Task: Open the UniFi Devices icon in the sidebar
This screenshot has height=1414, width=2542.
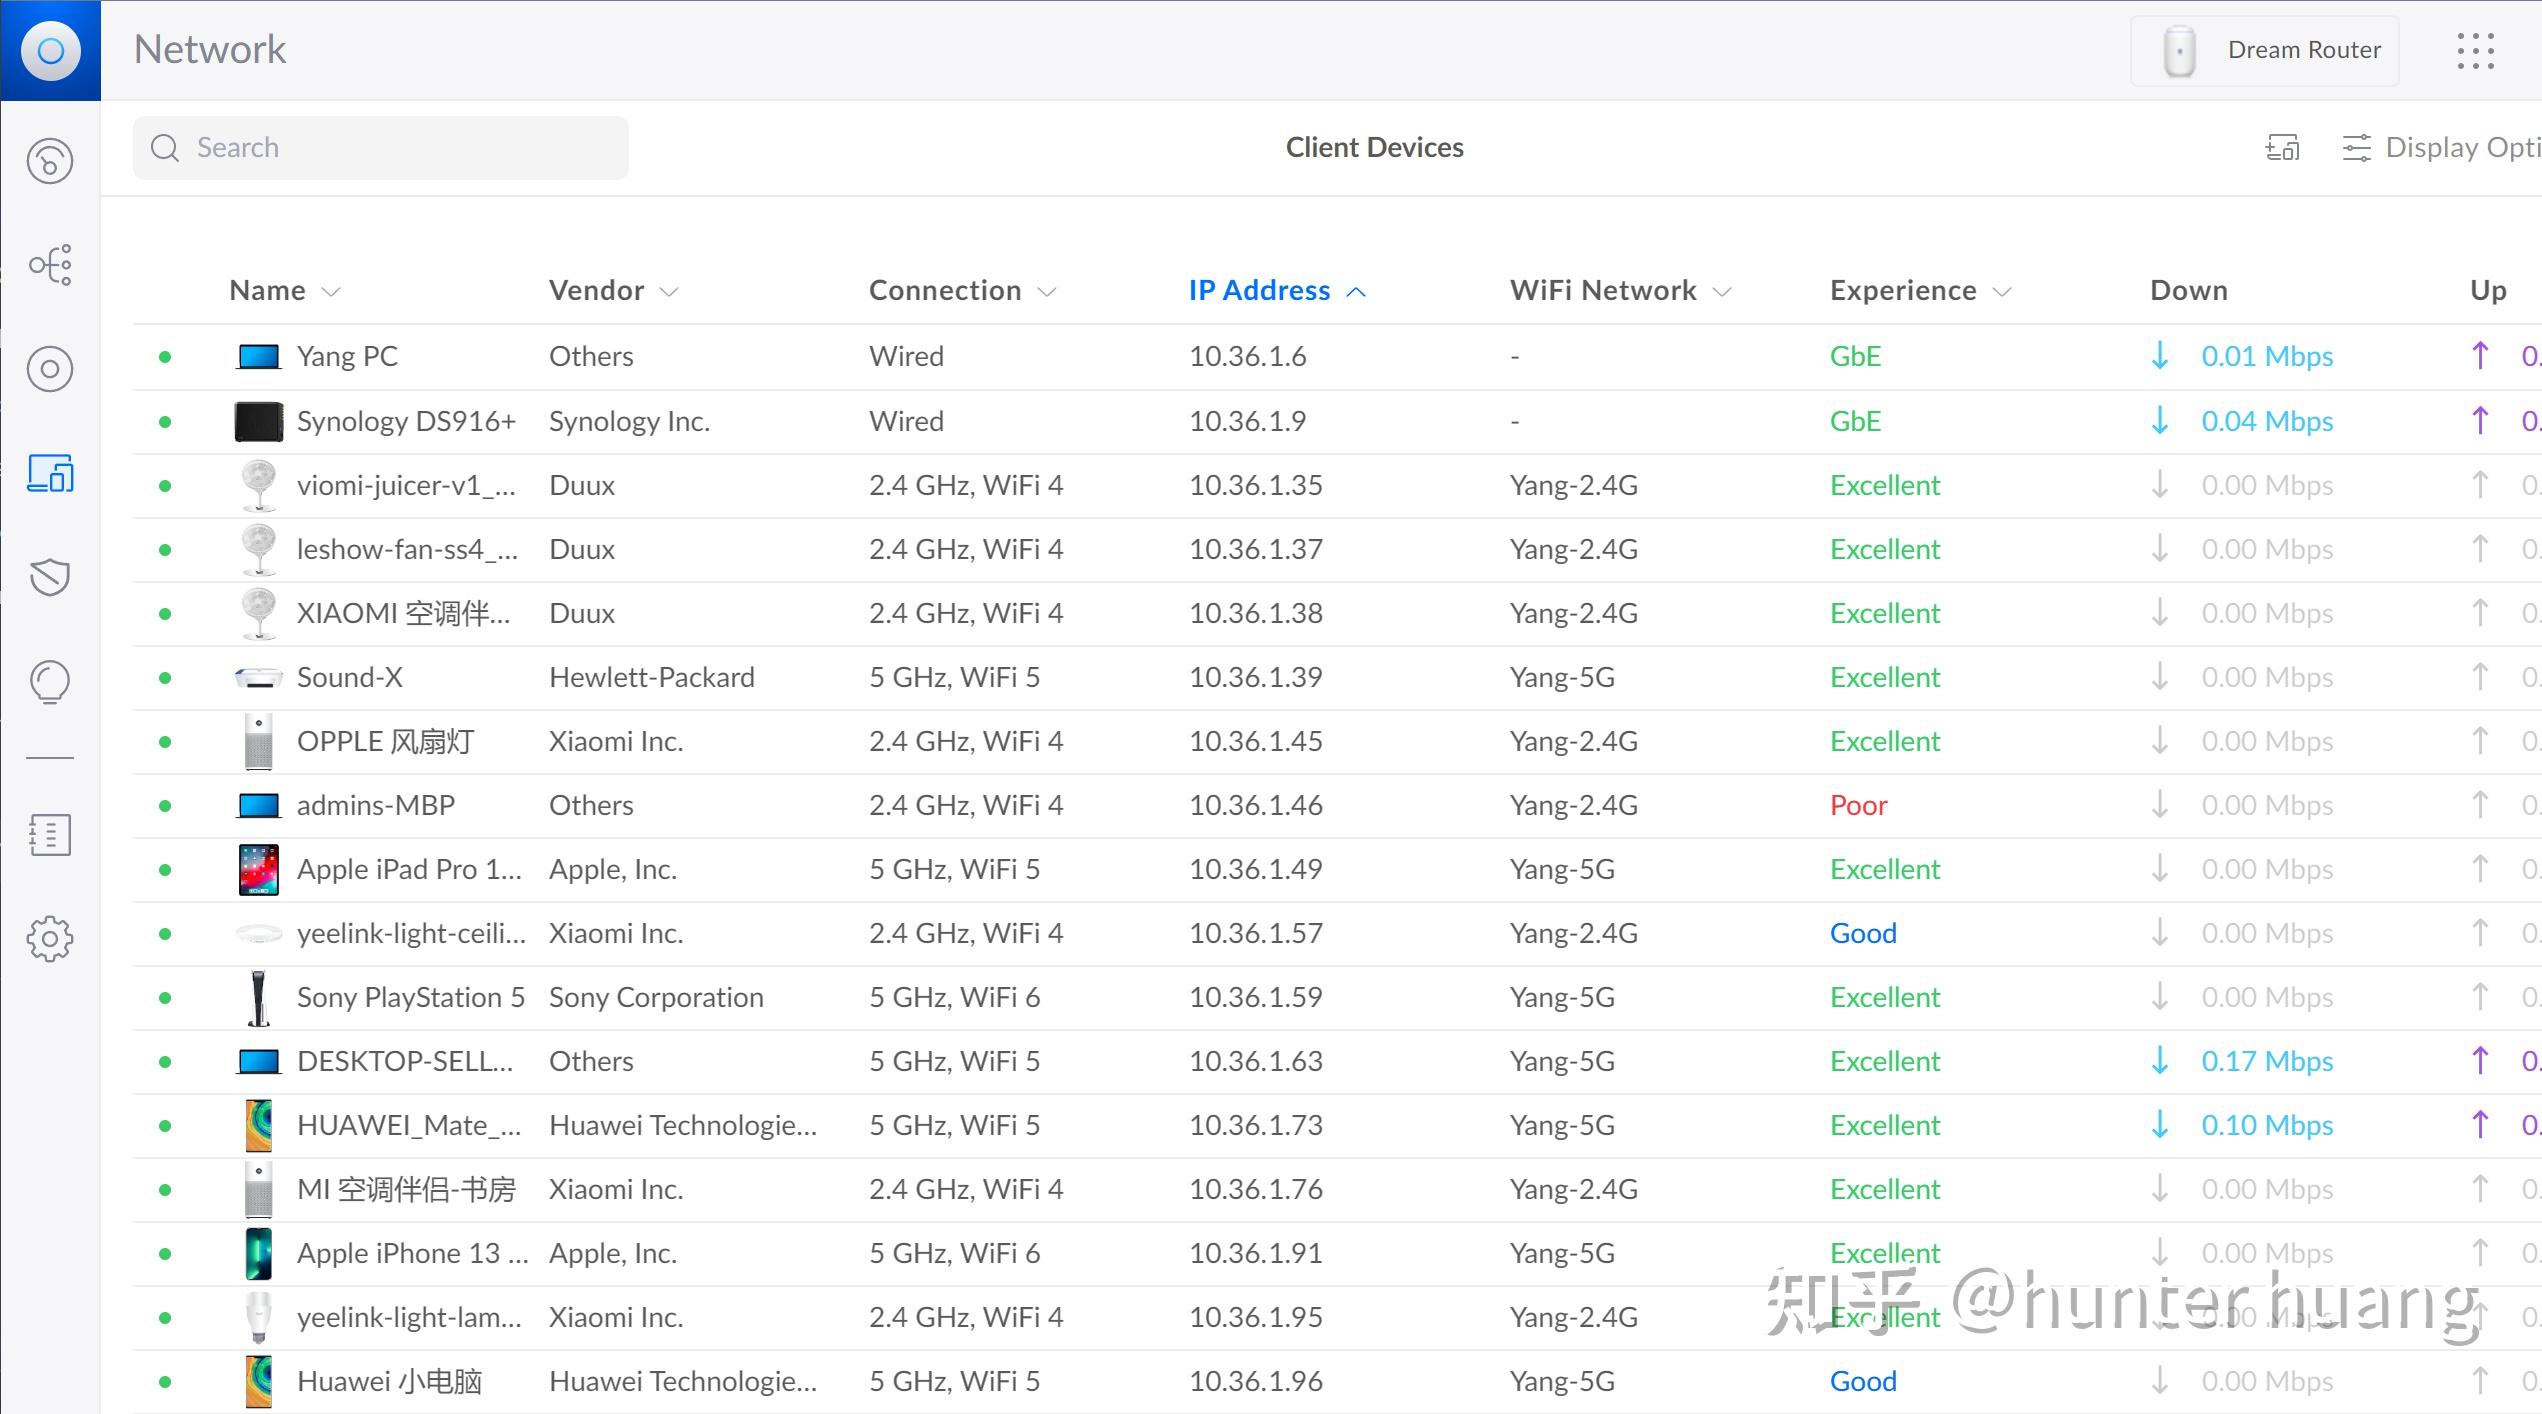Action: [50, 369]
